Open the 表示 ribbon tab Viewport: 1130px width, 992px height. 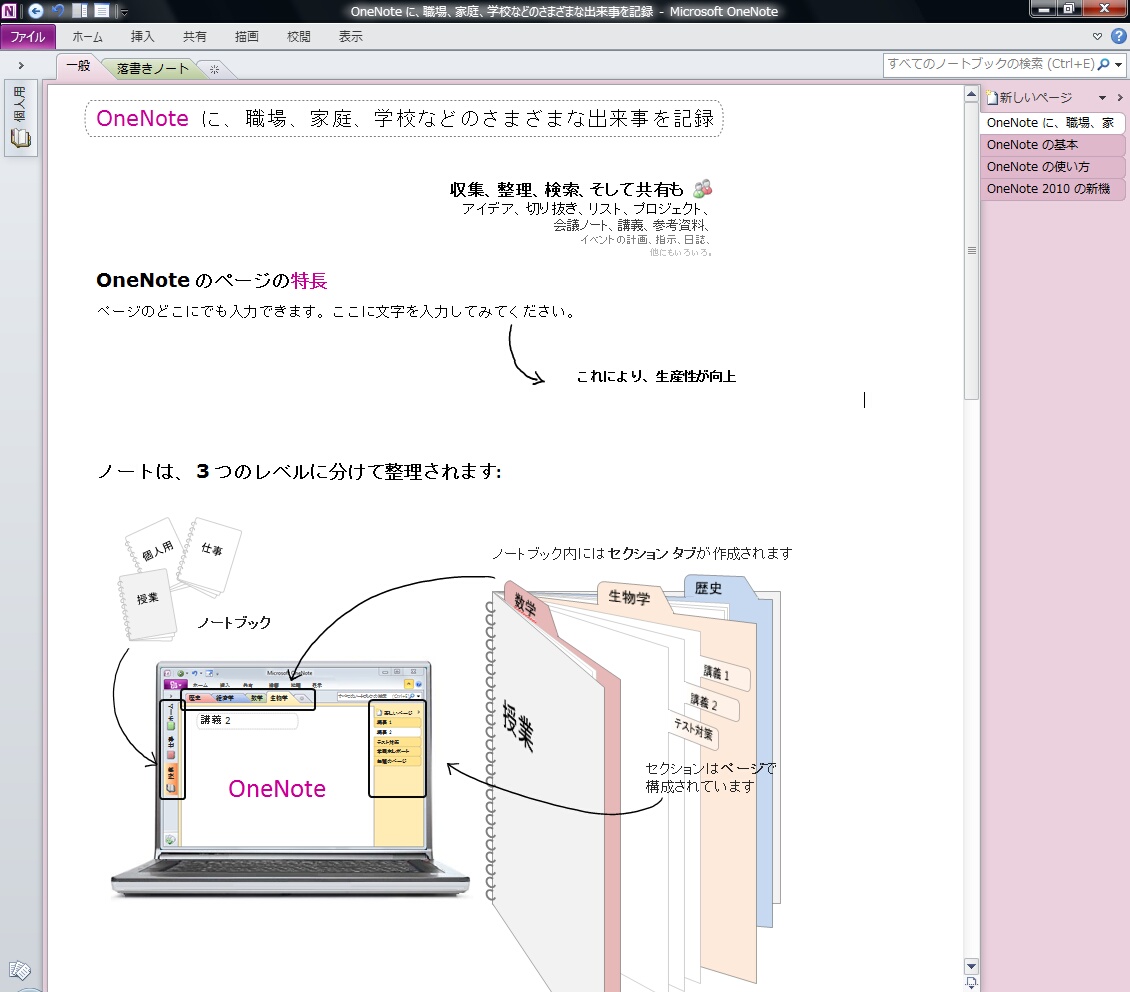point(350,37)
